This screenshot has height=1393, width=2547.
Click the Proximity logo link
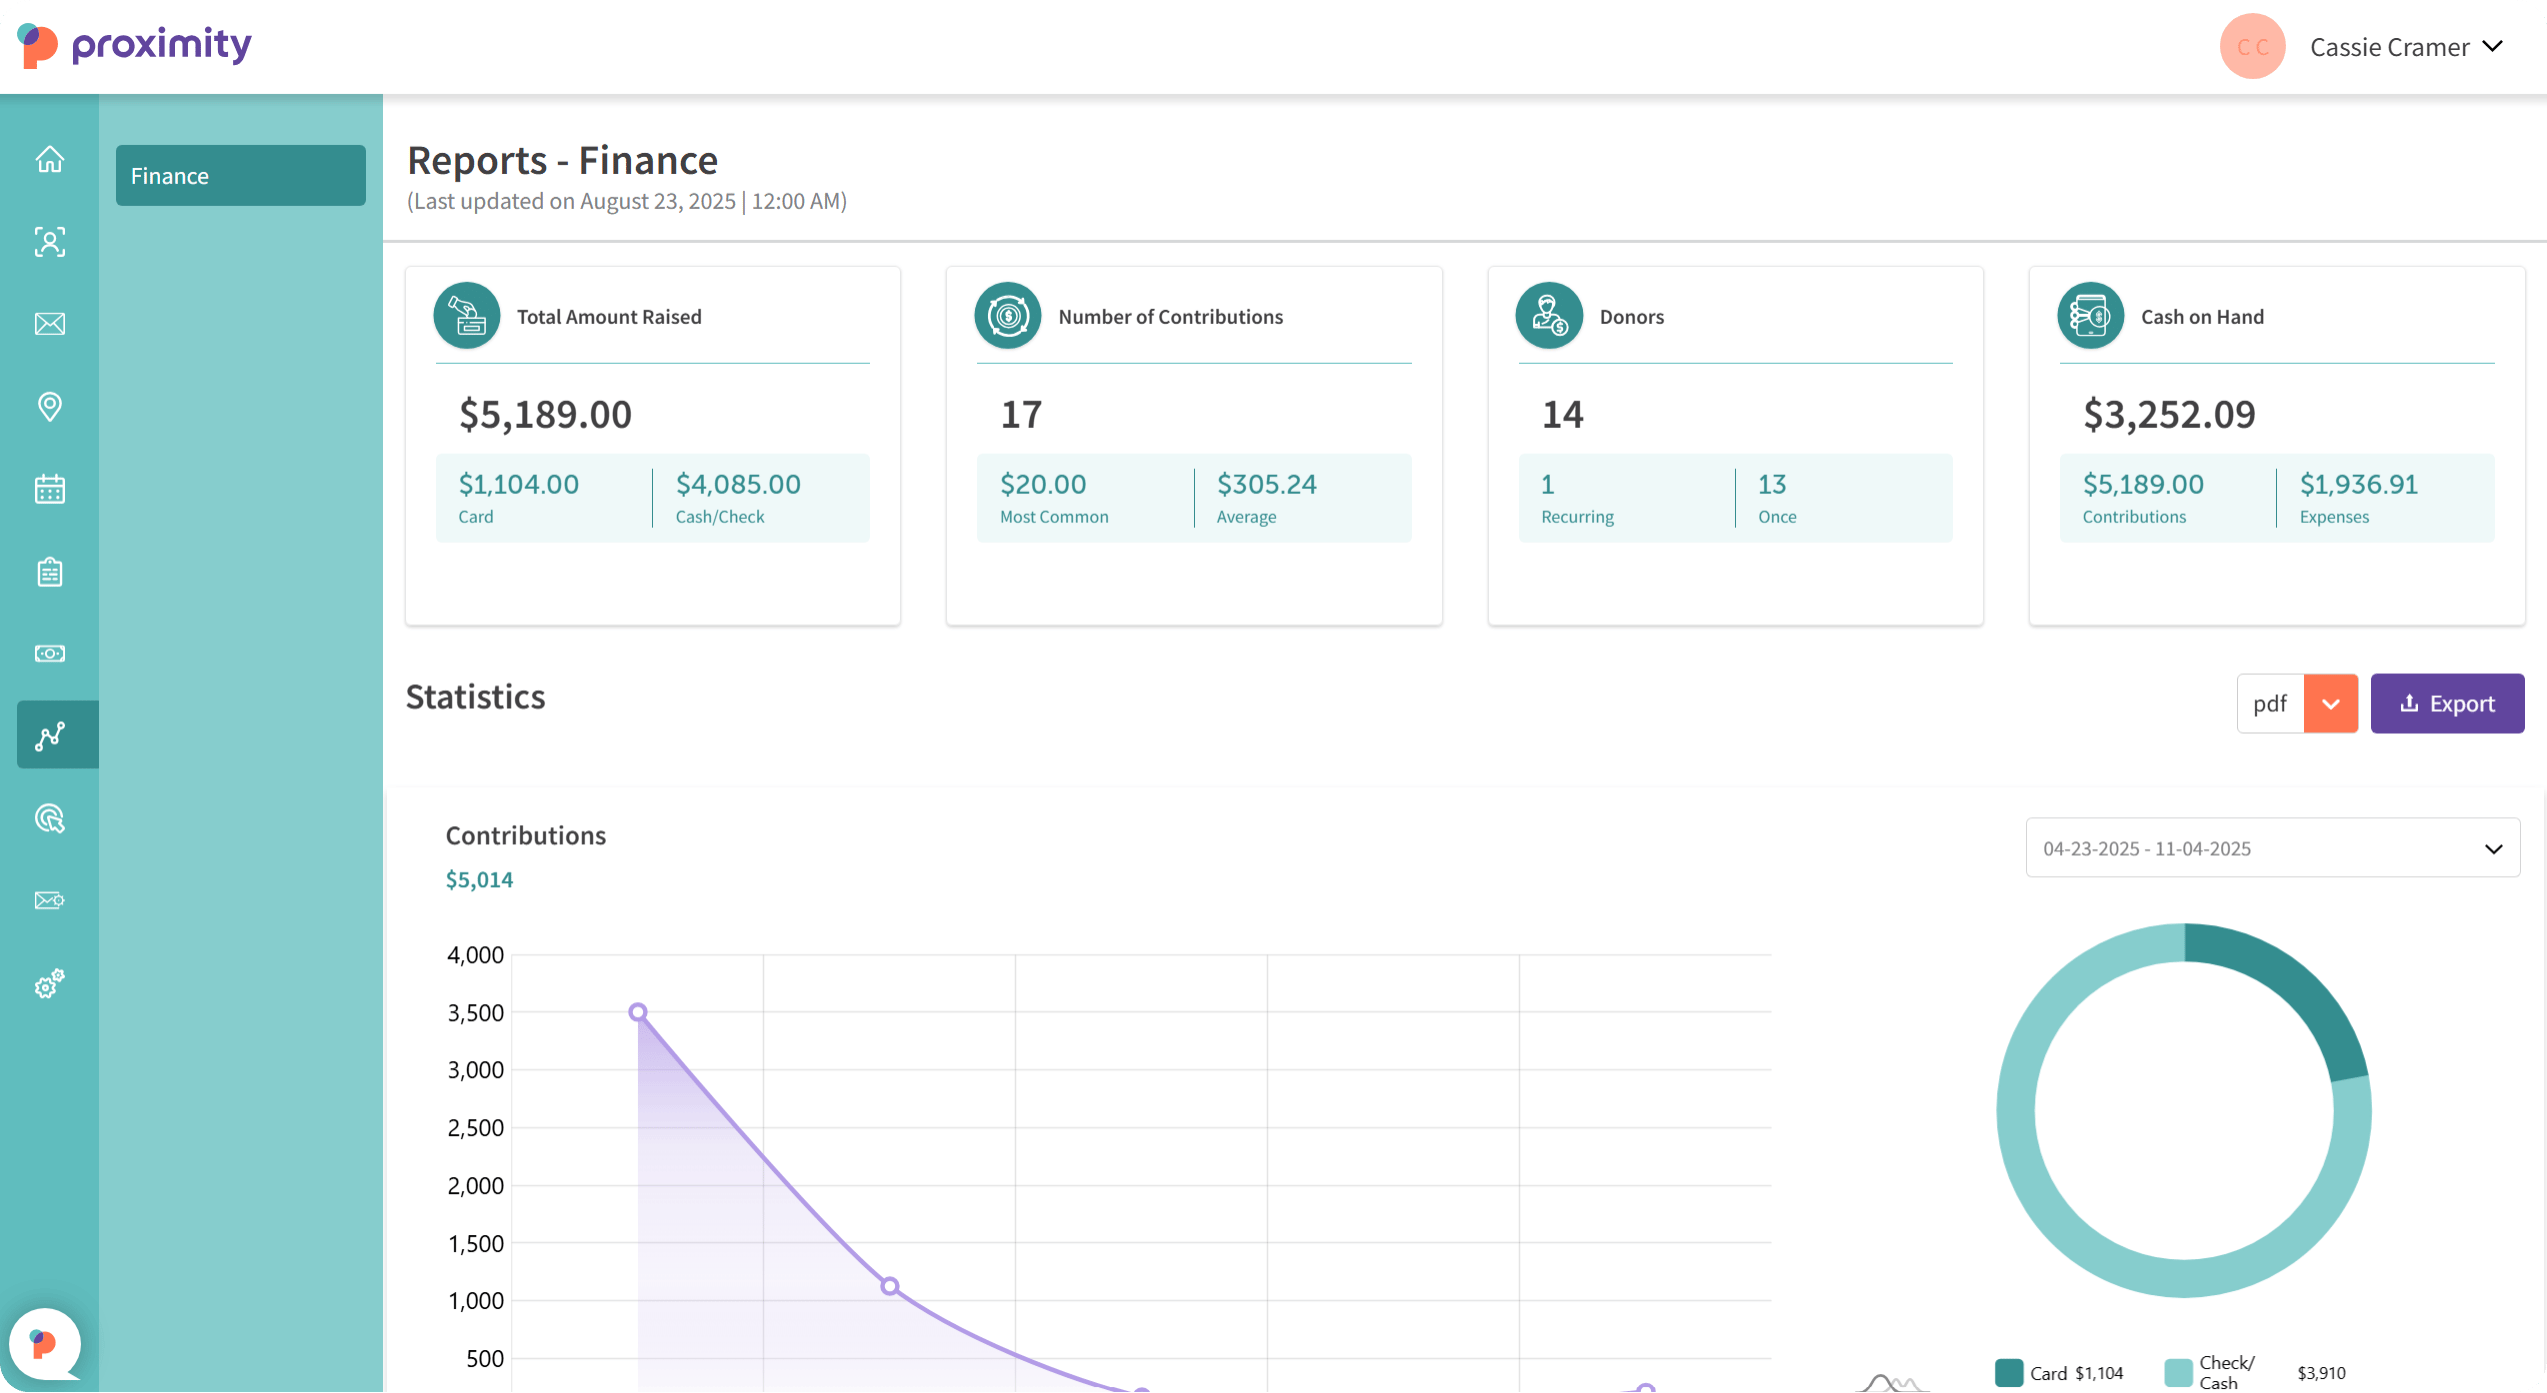click(x=135, y=45)
